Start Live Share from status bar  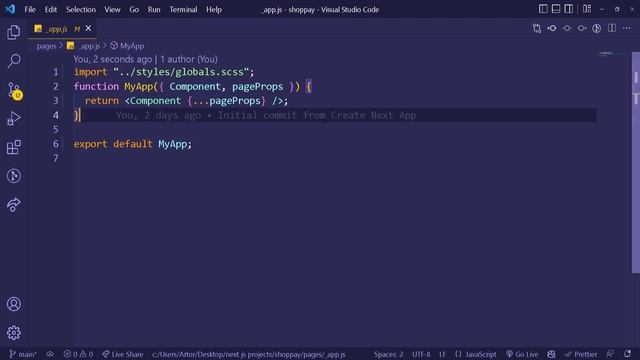[123, 354]
